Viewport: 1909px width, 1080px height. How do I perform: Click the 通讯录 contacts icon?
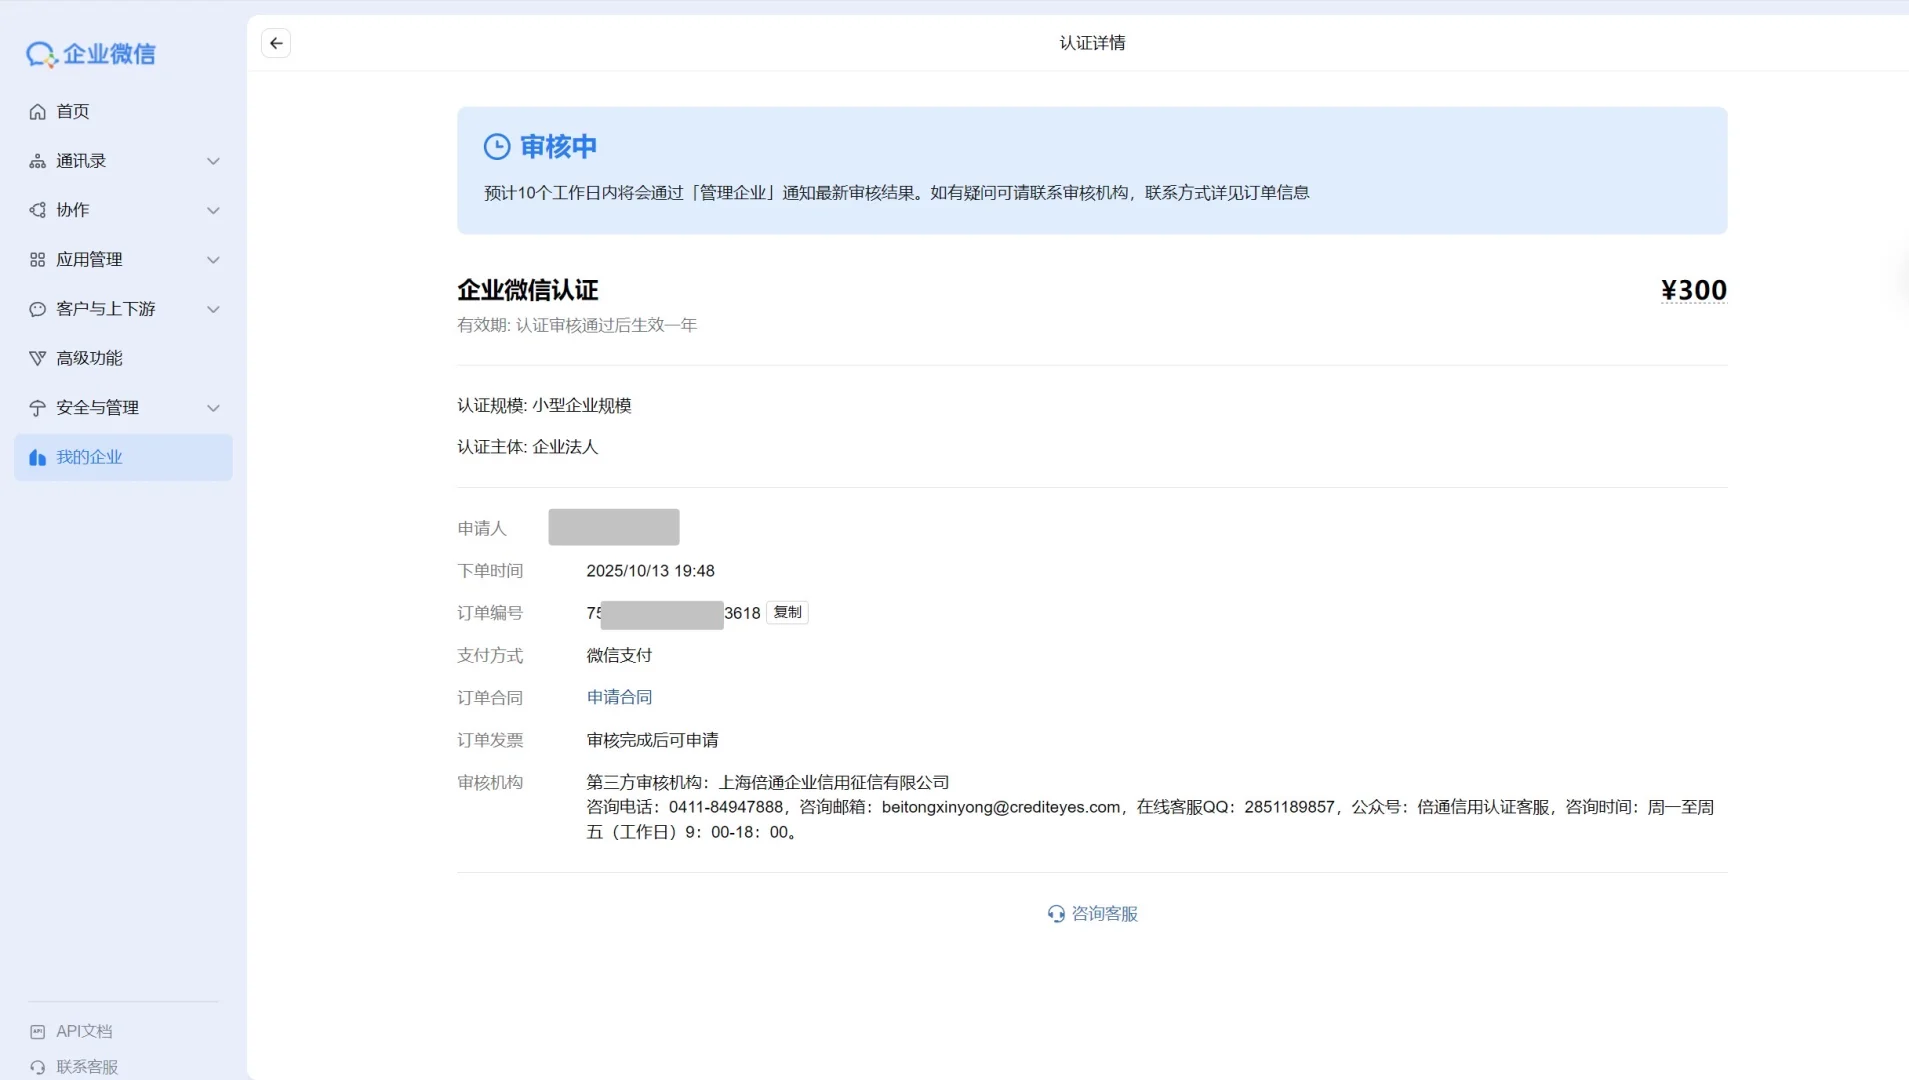point(38,161)
